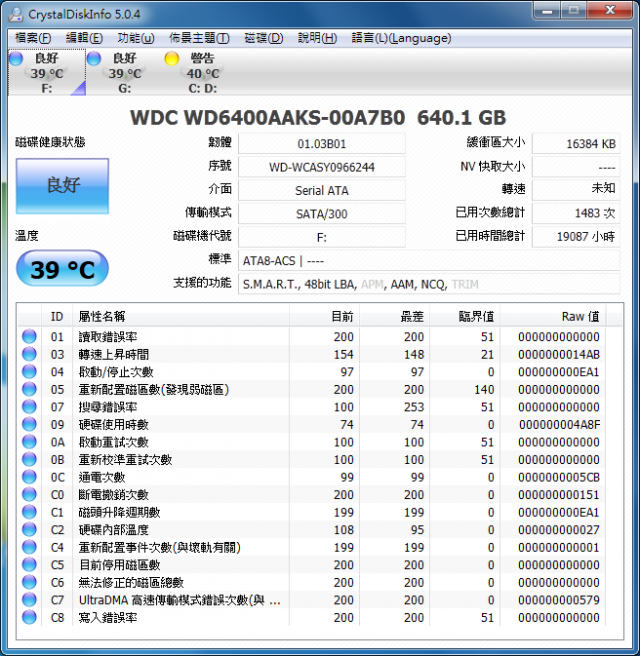Open the 磁碟(D) menu
The width and height of the screenshot is (640, 657).
pos(264,38)
